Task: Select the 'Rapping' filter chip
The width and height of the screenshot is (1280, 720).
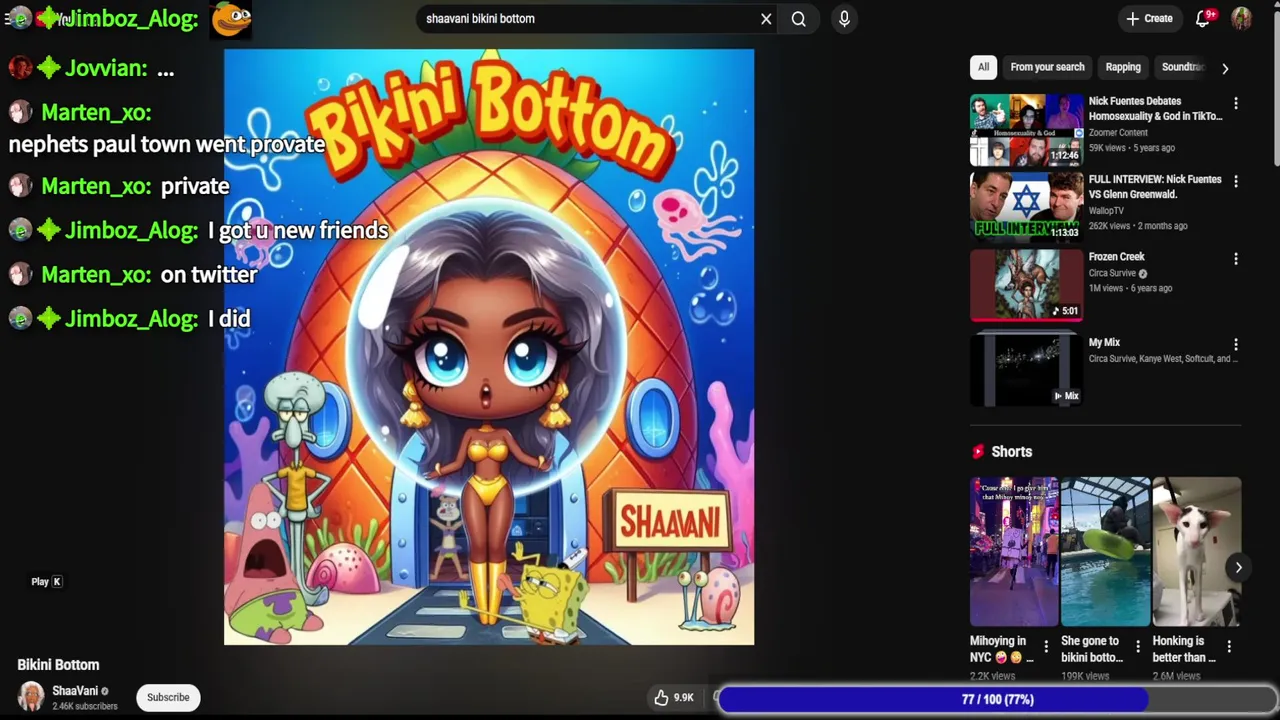Action: 1123,67
